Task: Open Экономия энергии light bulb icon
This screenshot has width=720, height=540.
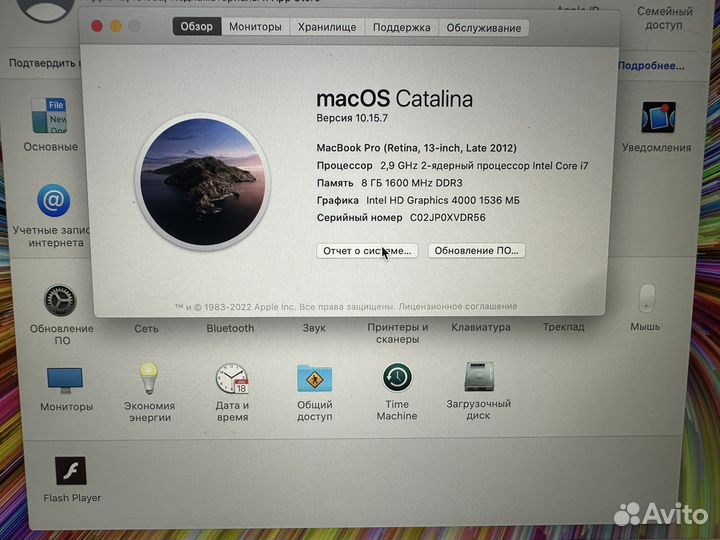Action: pyautogui.click(x=149, y=378)
